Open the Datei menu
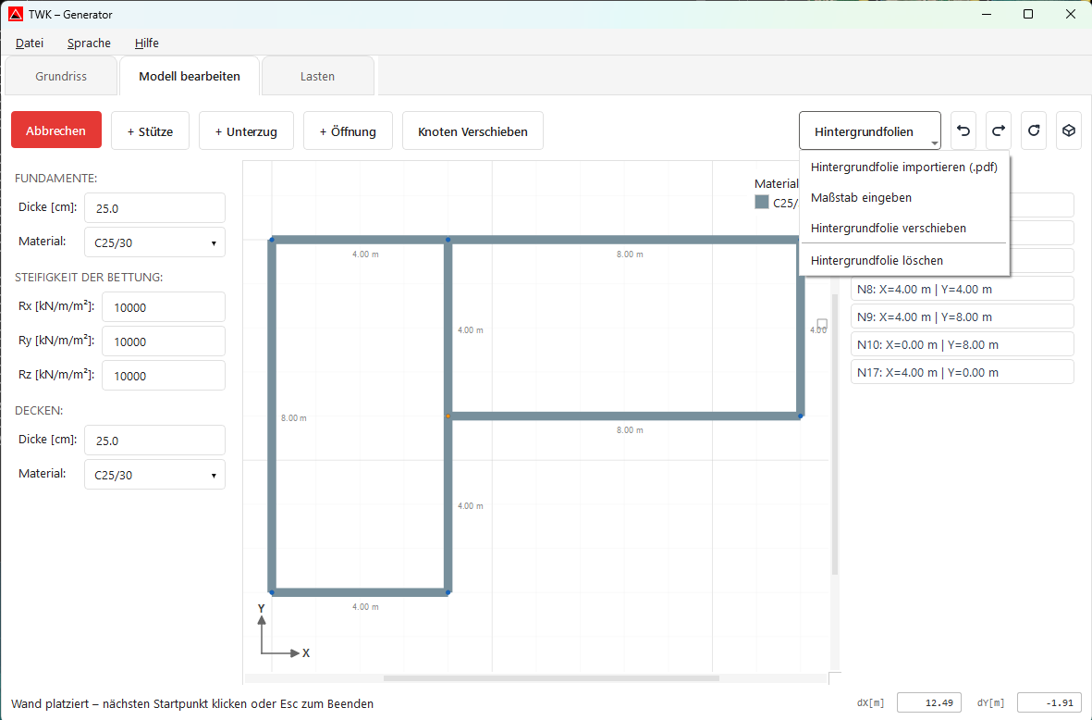The width and height of the screenshot is (1092, 720). point(29,43)
